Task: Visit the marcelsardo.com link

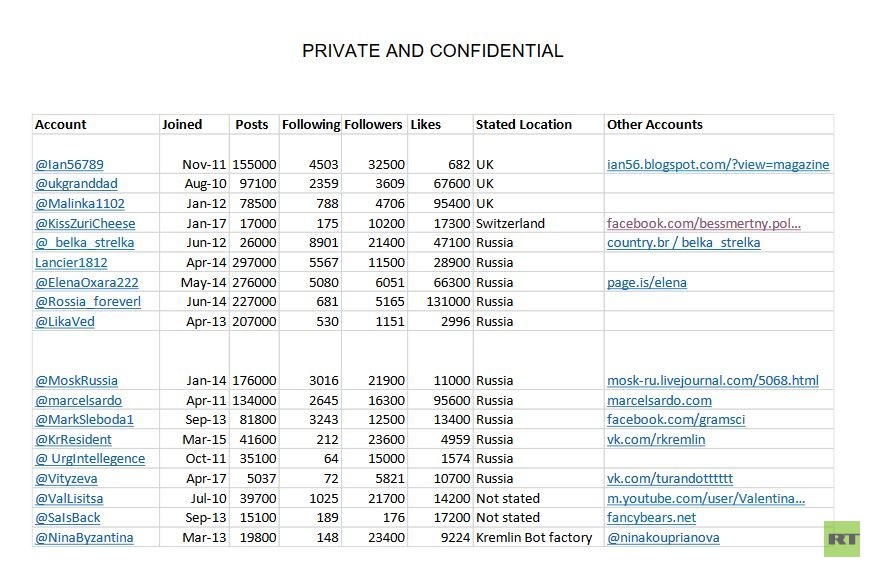Action: point(659,400)
